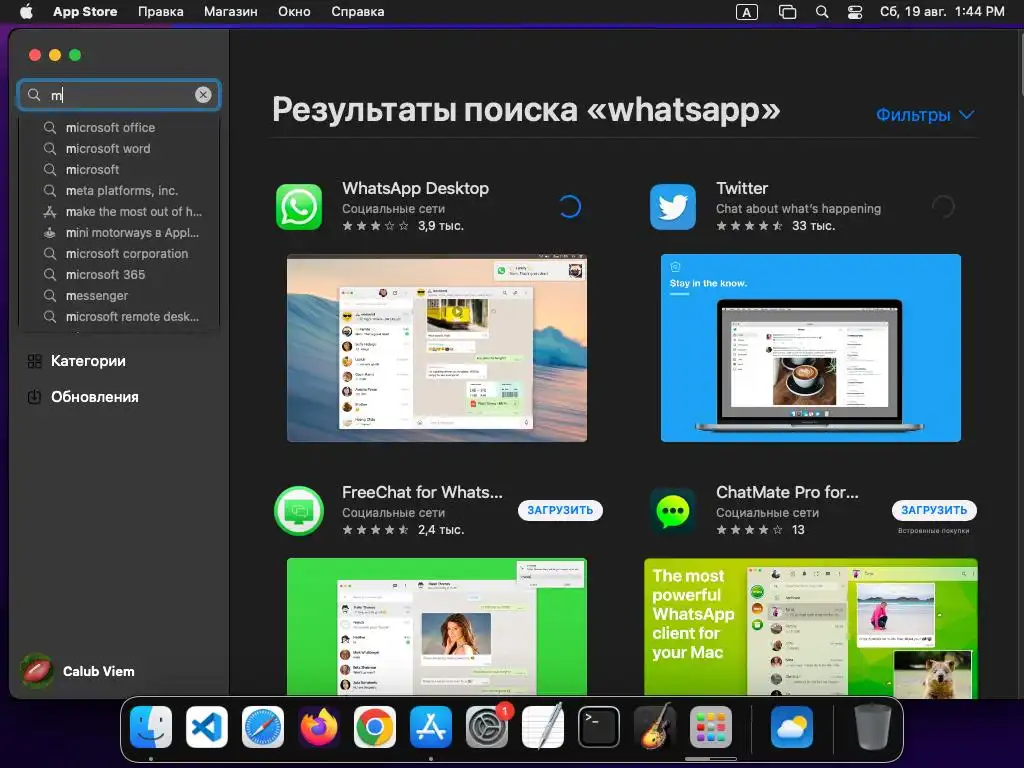This screenshot has height=768, width=1024.
Task: Open GarageBand from the dock
Action: (654, 727)
